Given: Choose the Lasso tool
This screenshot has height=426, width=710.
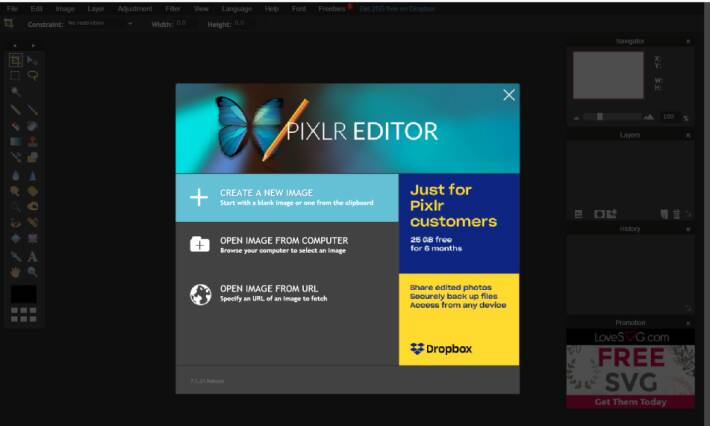Looking at the screenshot, I should tap(32, 76).
